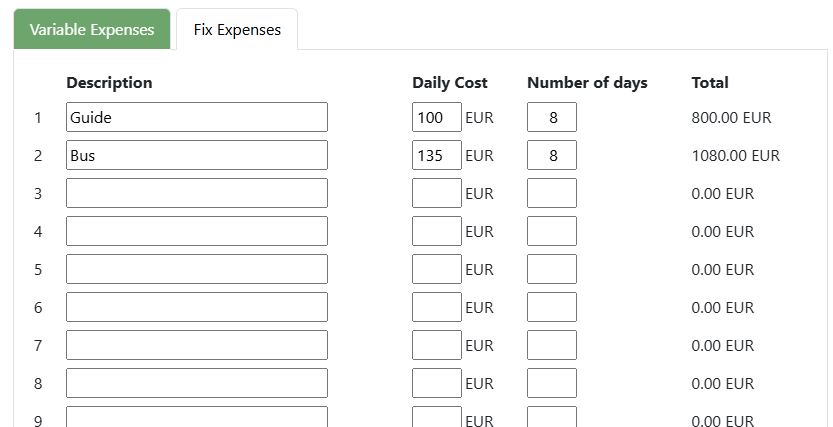Focus the number of days field in row 3
This screenshot has height=427, width=833.
click(x=551, y=193)
